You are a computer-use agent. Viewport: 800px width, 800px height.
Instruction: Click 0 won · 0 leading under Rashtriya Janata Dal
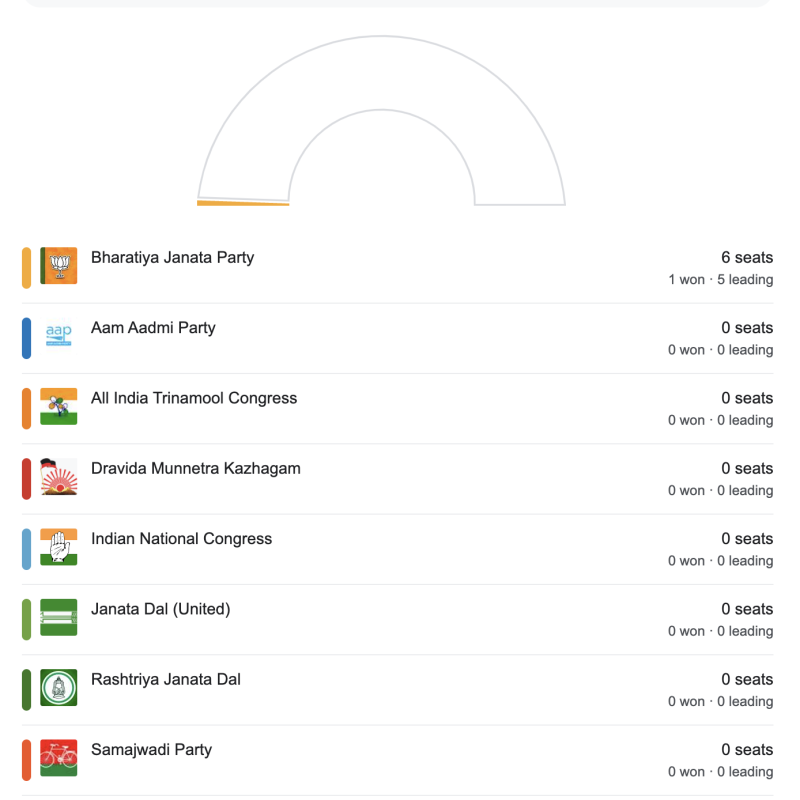coord(719,701)
